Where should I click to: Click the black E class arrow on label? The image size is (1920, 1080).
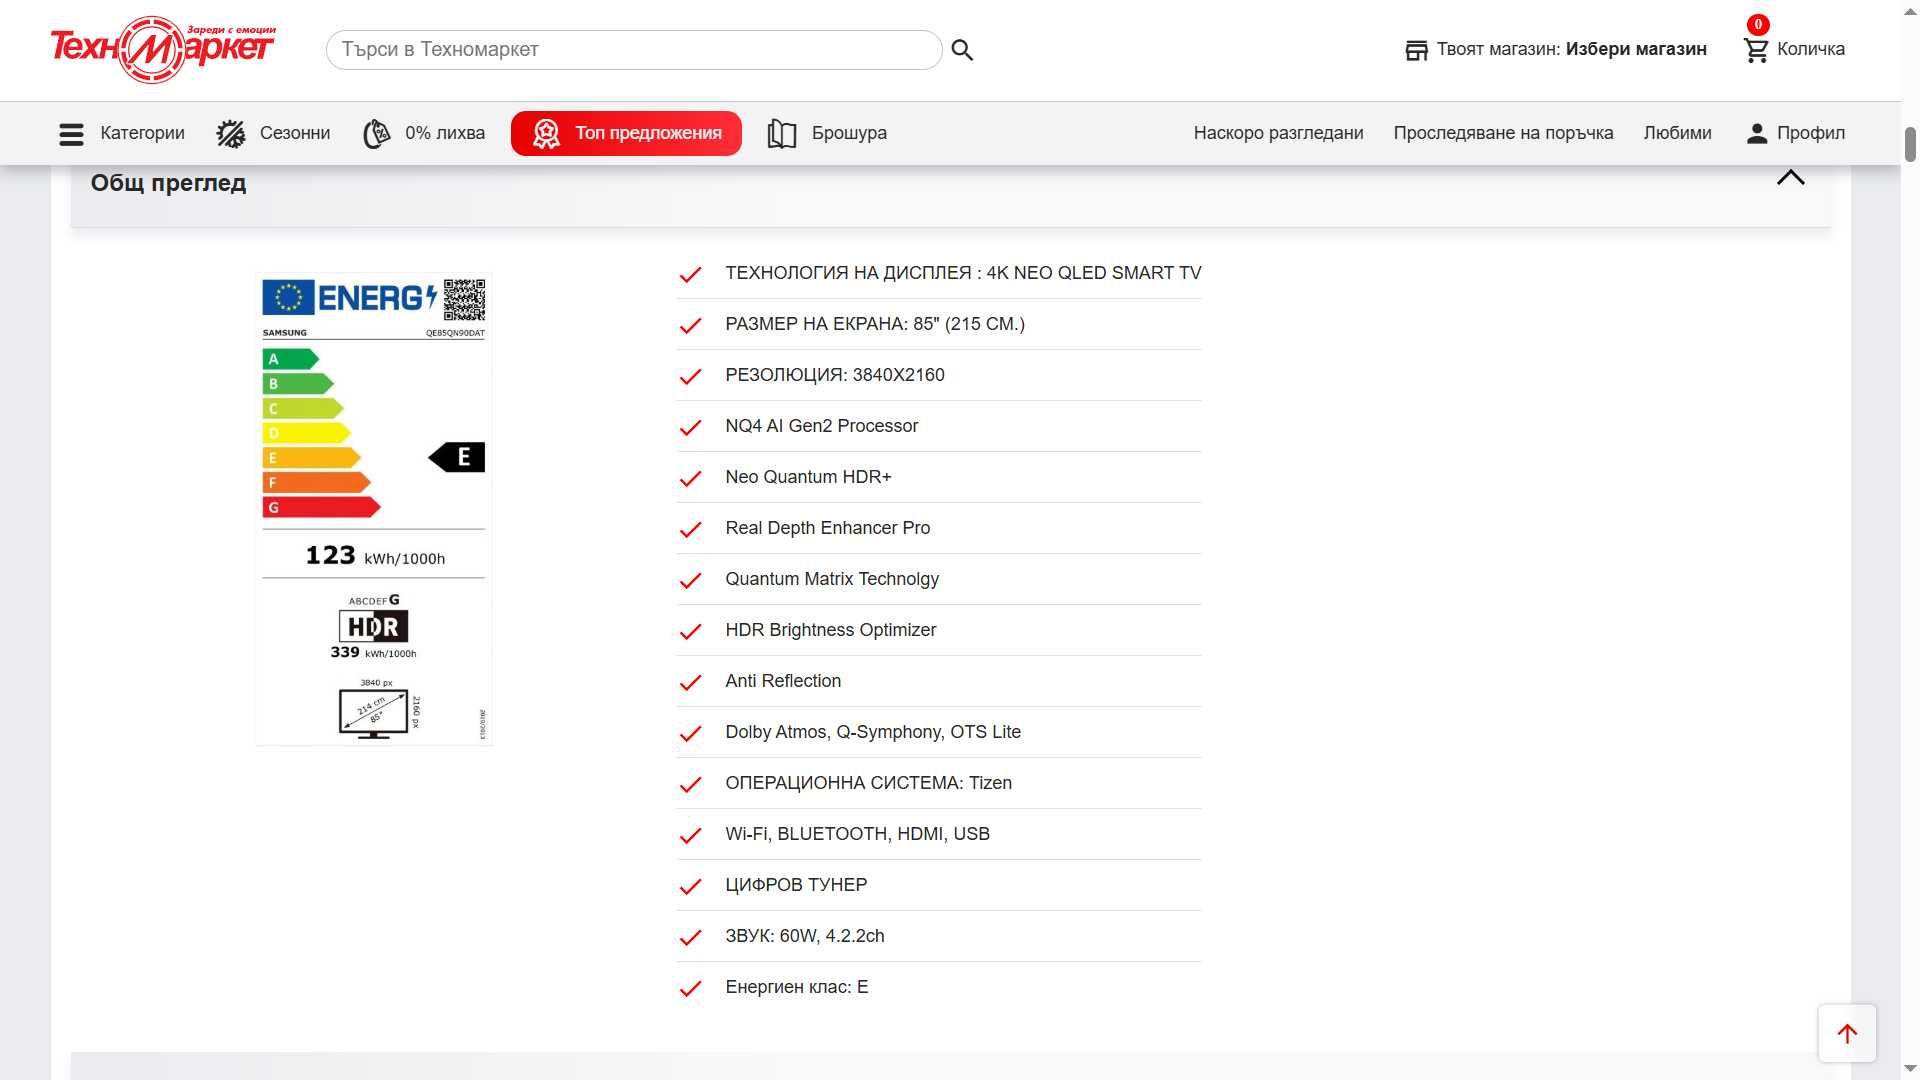(x=457, y=457)
